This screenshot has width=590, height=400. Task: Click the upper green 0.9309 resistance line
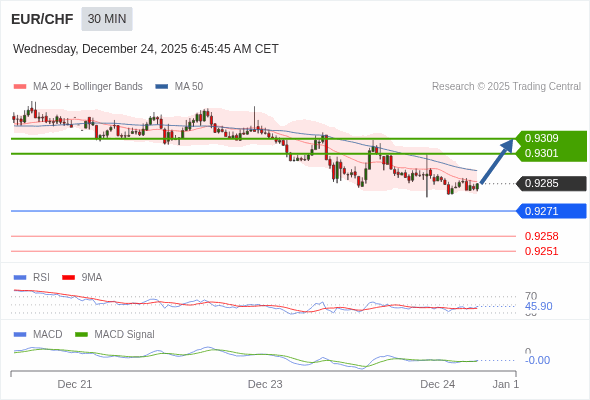(263, 139)
